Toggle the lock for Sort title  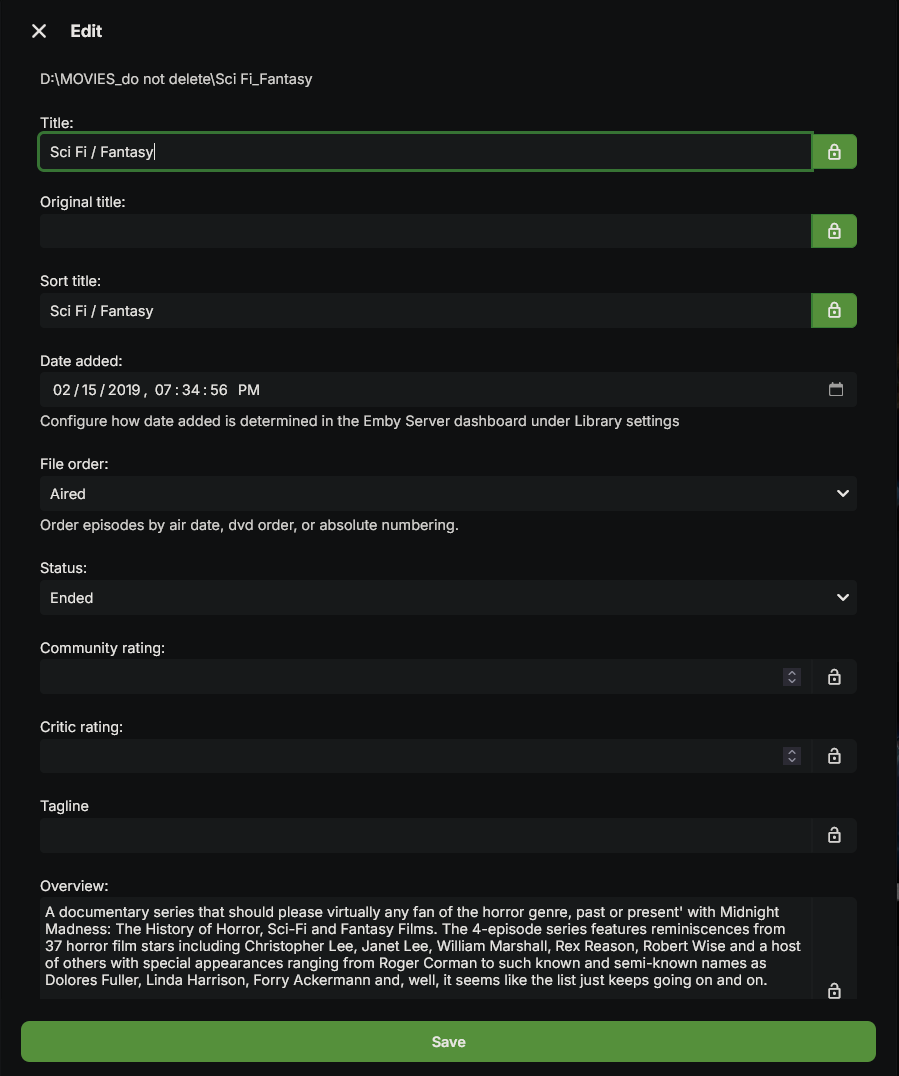click(834, 310)
